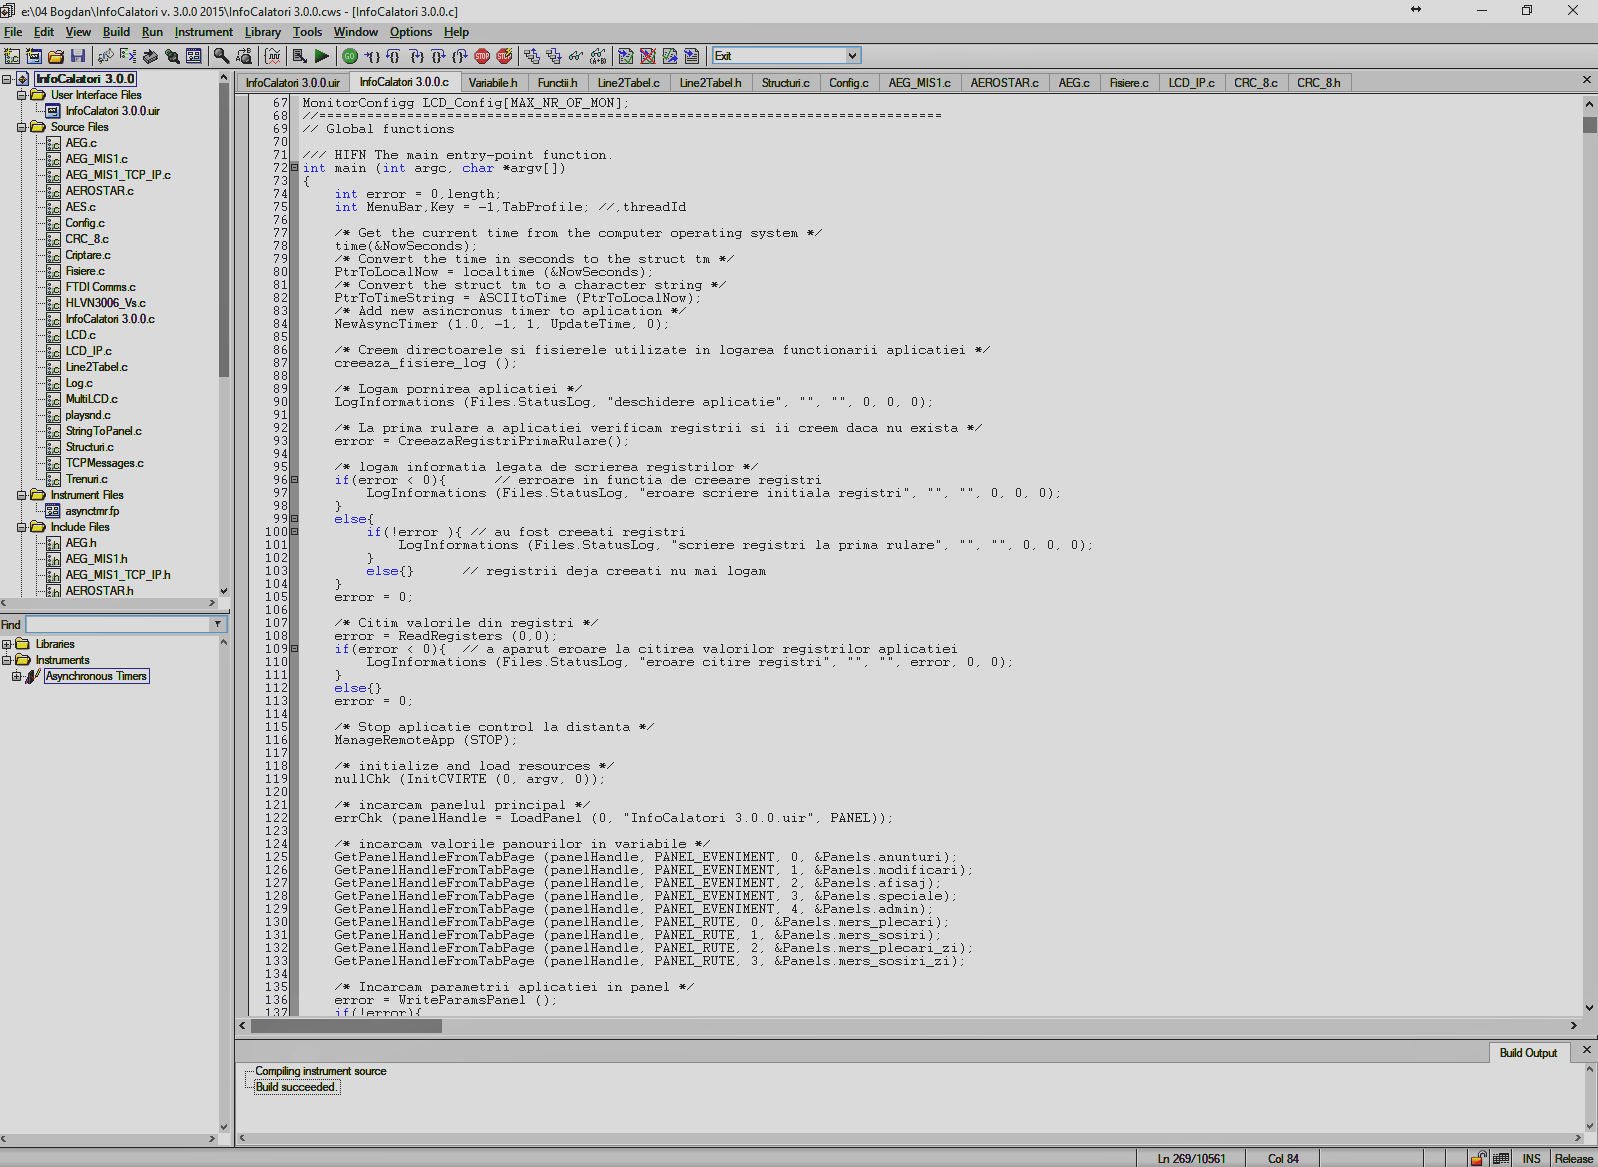Click 'Col 84' in the status bar

pos(1283,1158)
